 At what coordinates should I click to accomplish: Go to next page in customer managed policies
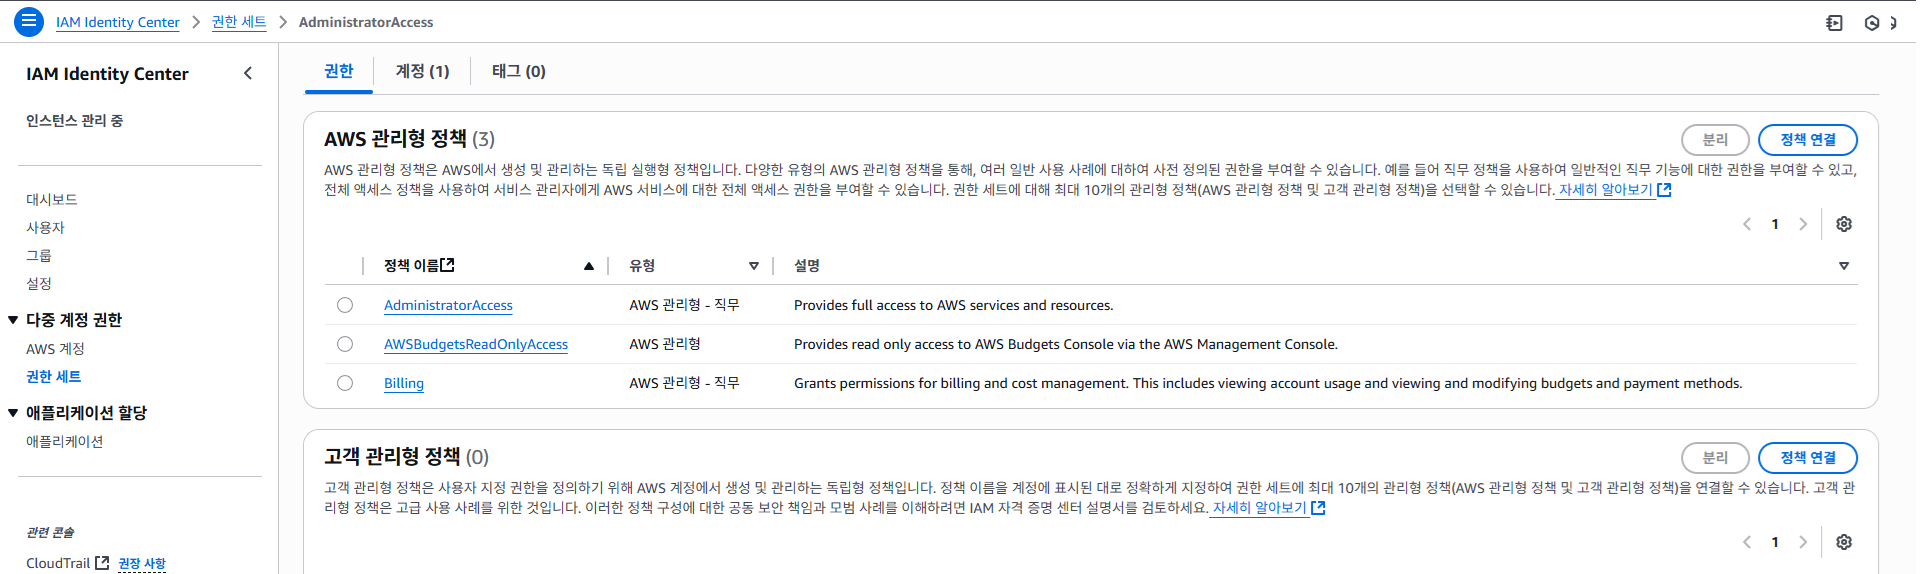coord(1803,542)
